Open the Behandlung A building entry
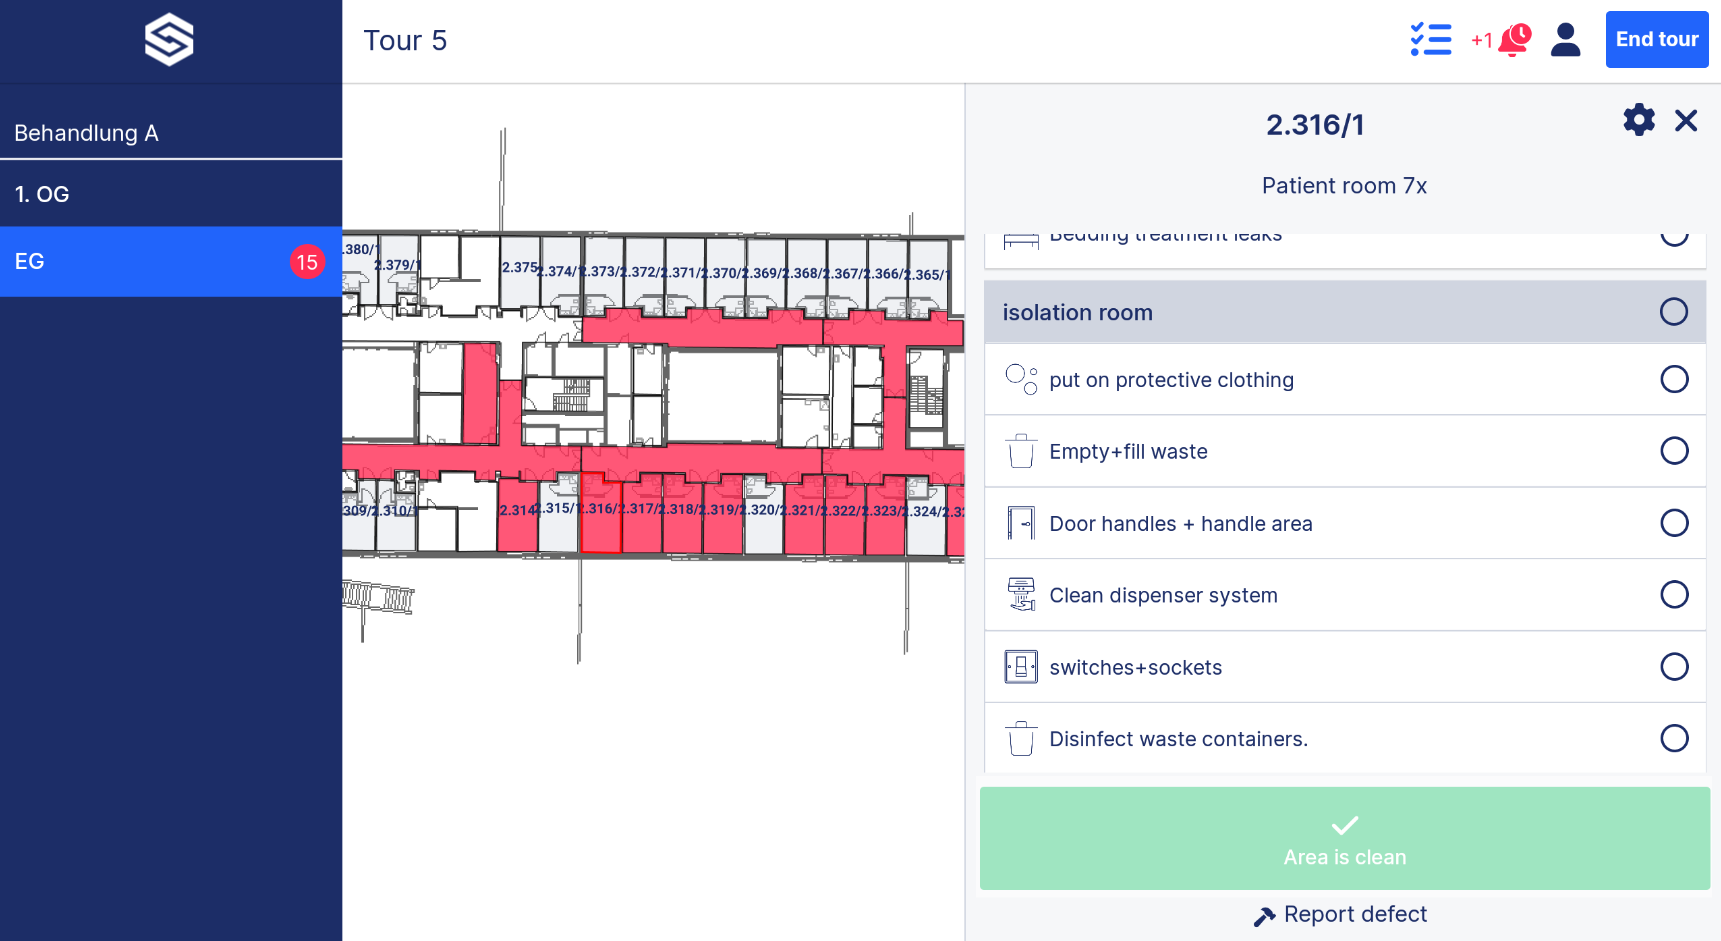This screenshot has height=941, width=1721. (x=171, y=133)
